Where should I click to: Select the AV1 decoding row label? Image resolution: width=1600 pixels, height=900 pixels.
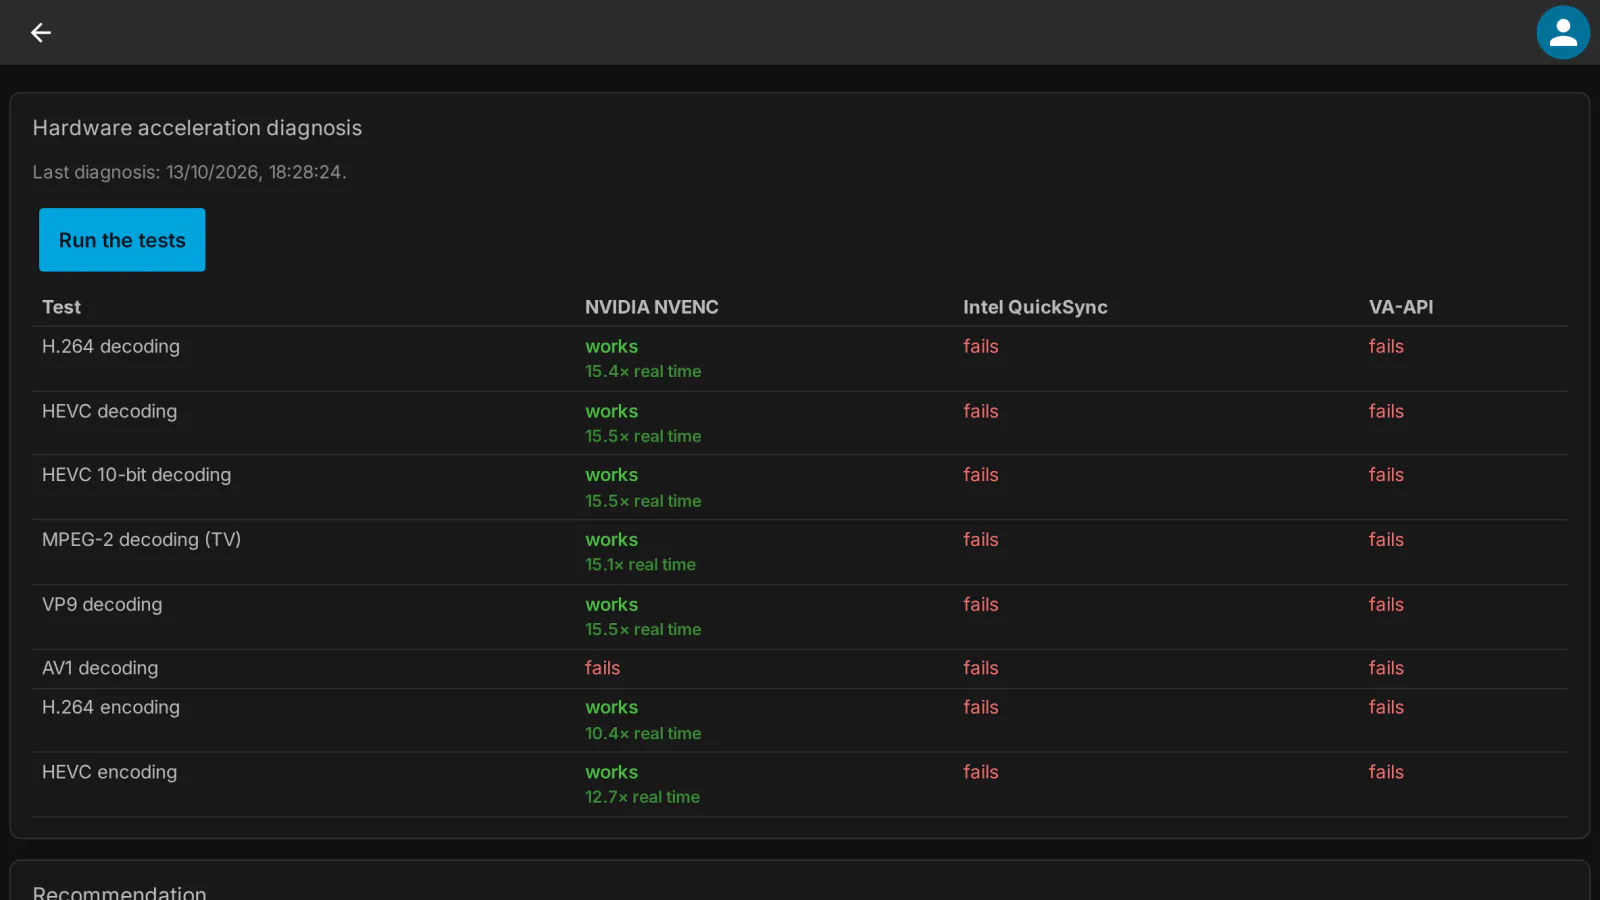(100, 668)
